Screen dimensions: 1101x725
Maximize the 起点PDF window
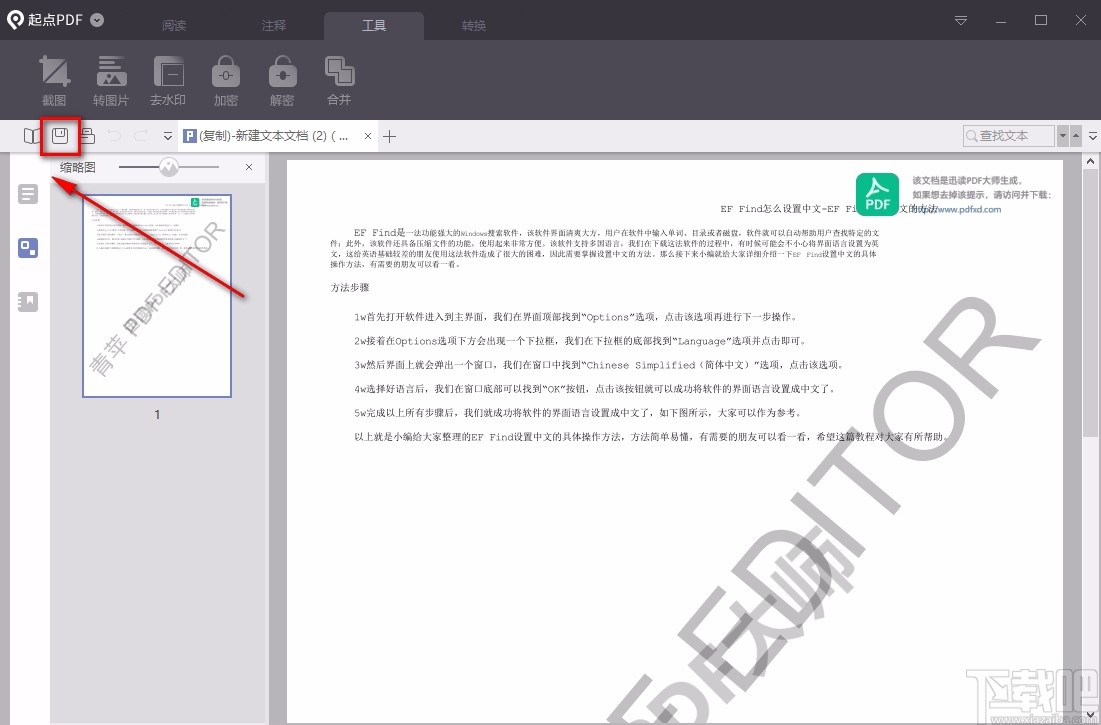[x=1041, y=20]
